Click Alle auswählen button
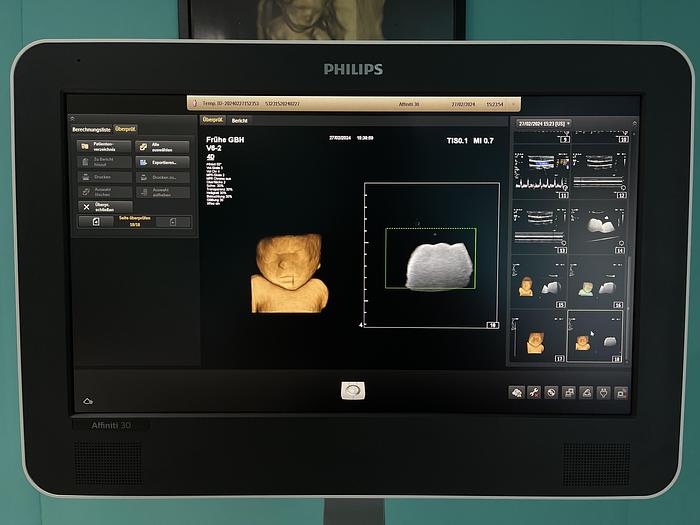 click(162, 147)
